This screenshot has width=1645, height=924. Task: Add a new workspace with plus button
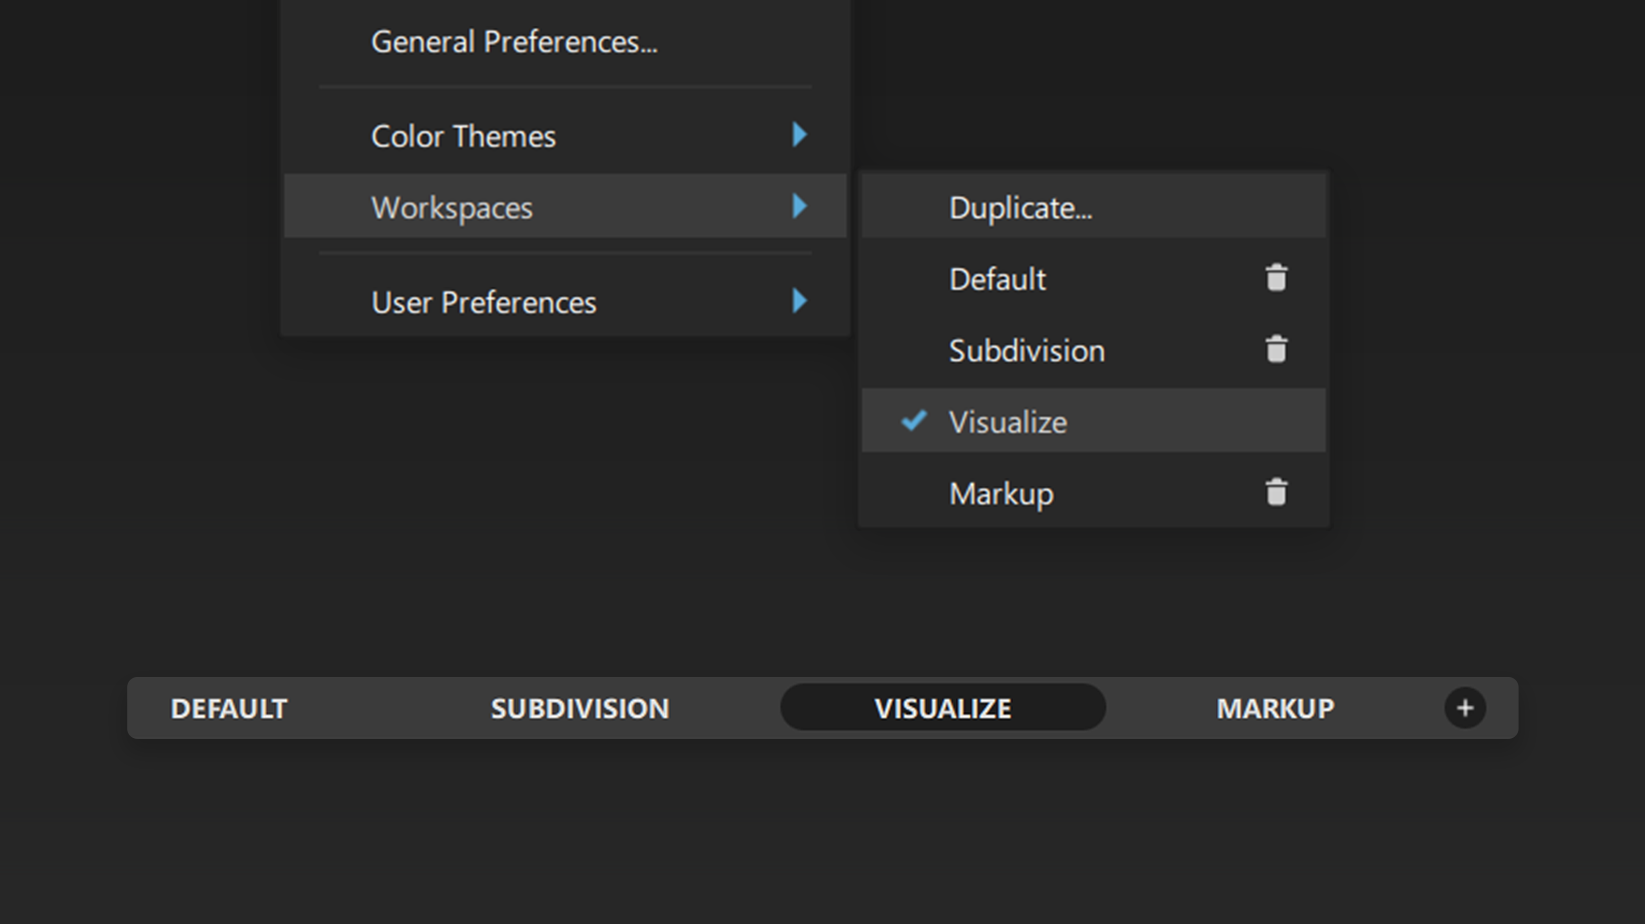pos(1464,708)
